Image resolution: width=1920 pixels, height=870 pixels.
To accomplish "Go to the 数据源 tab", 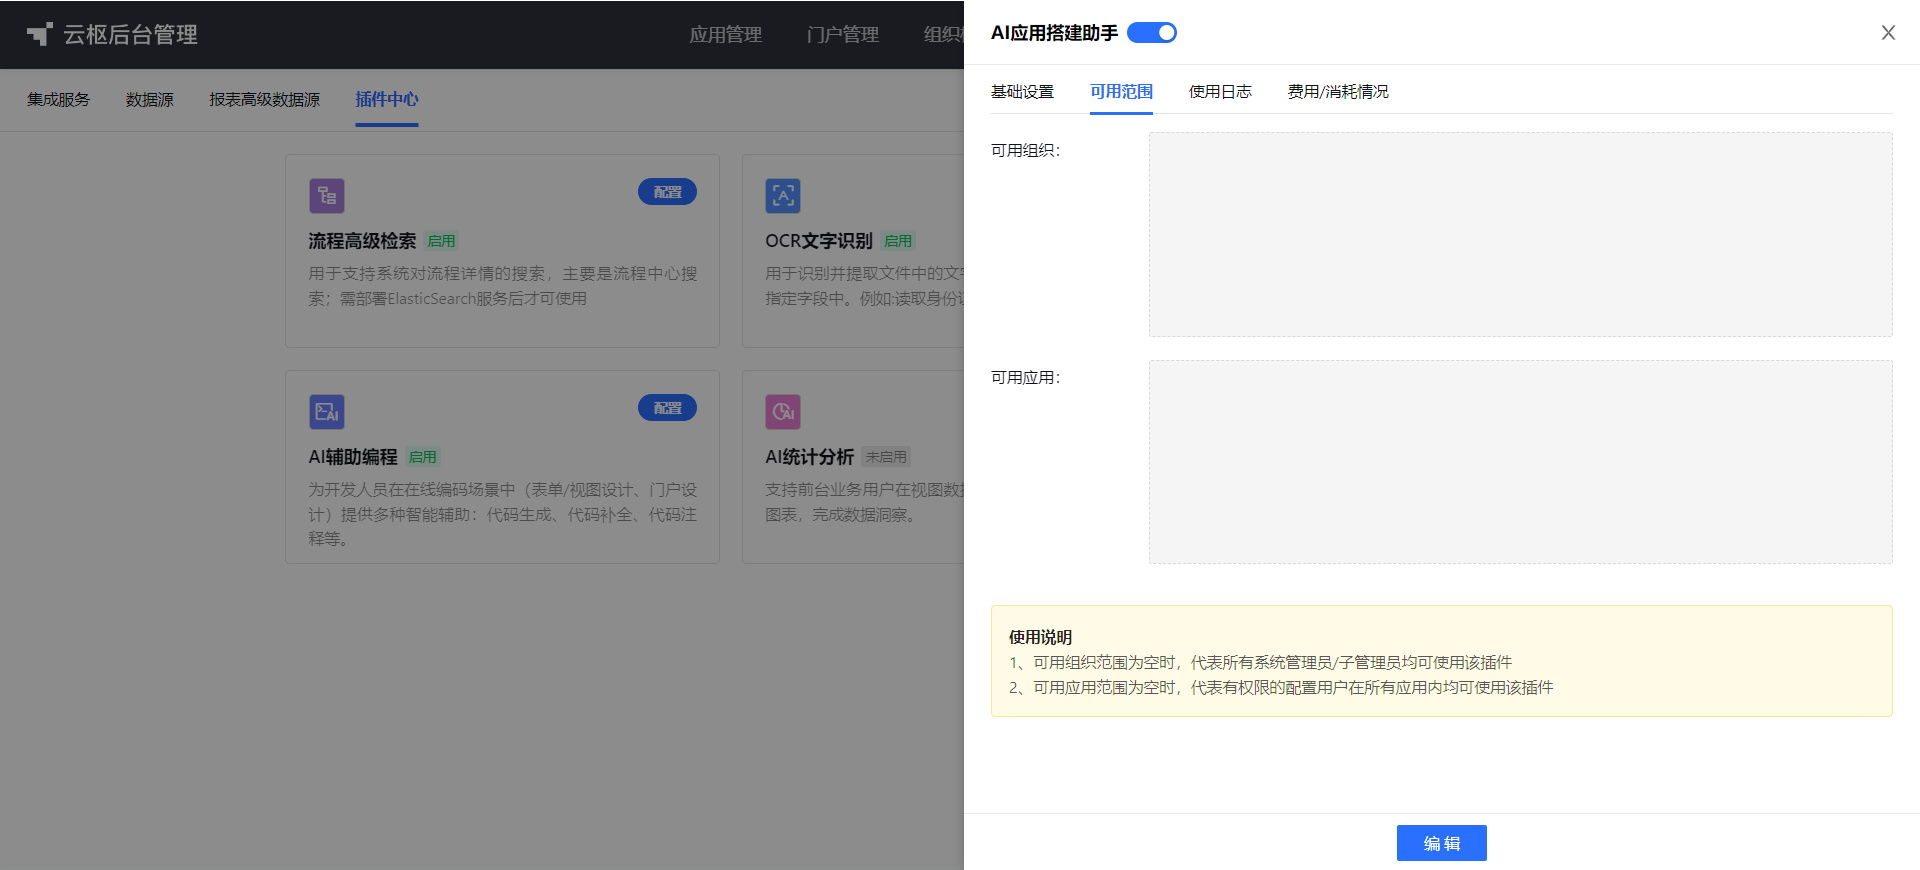I will 150,100.
